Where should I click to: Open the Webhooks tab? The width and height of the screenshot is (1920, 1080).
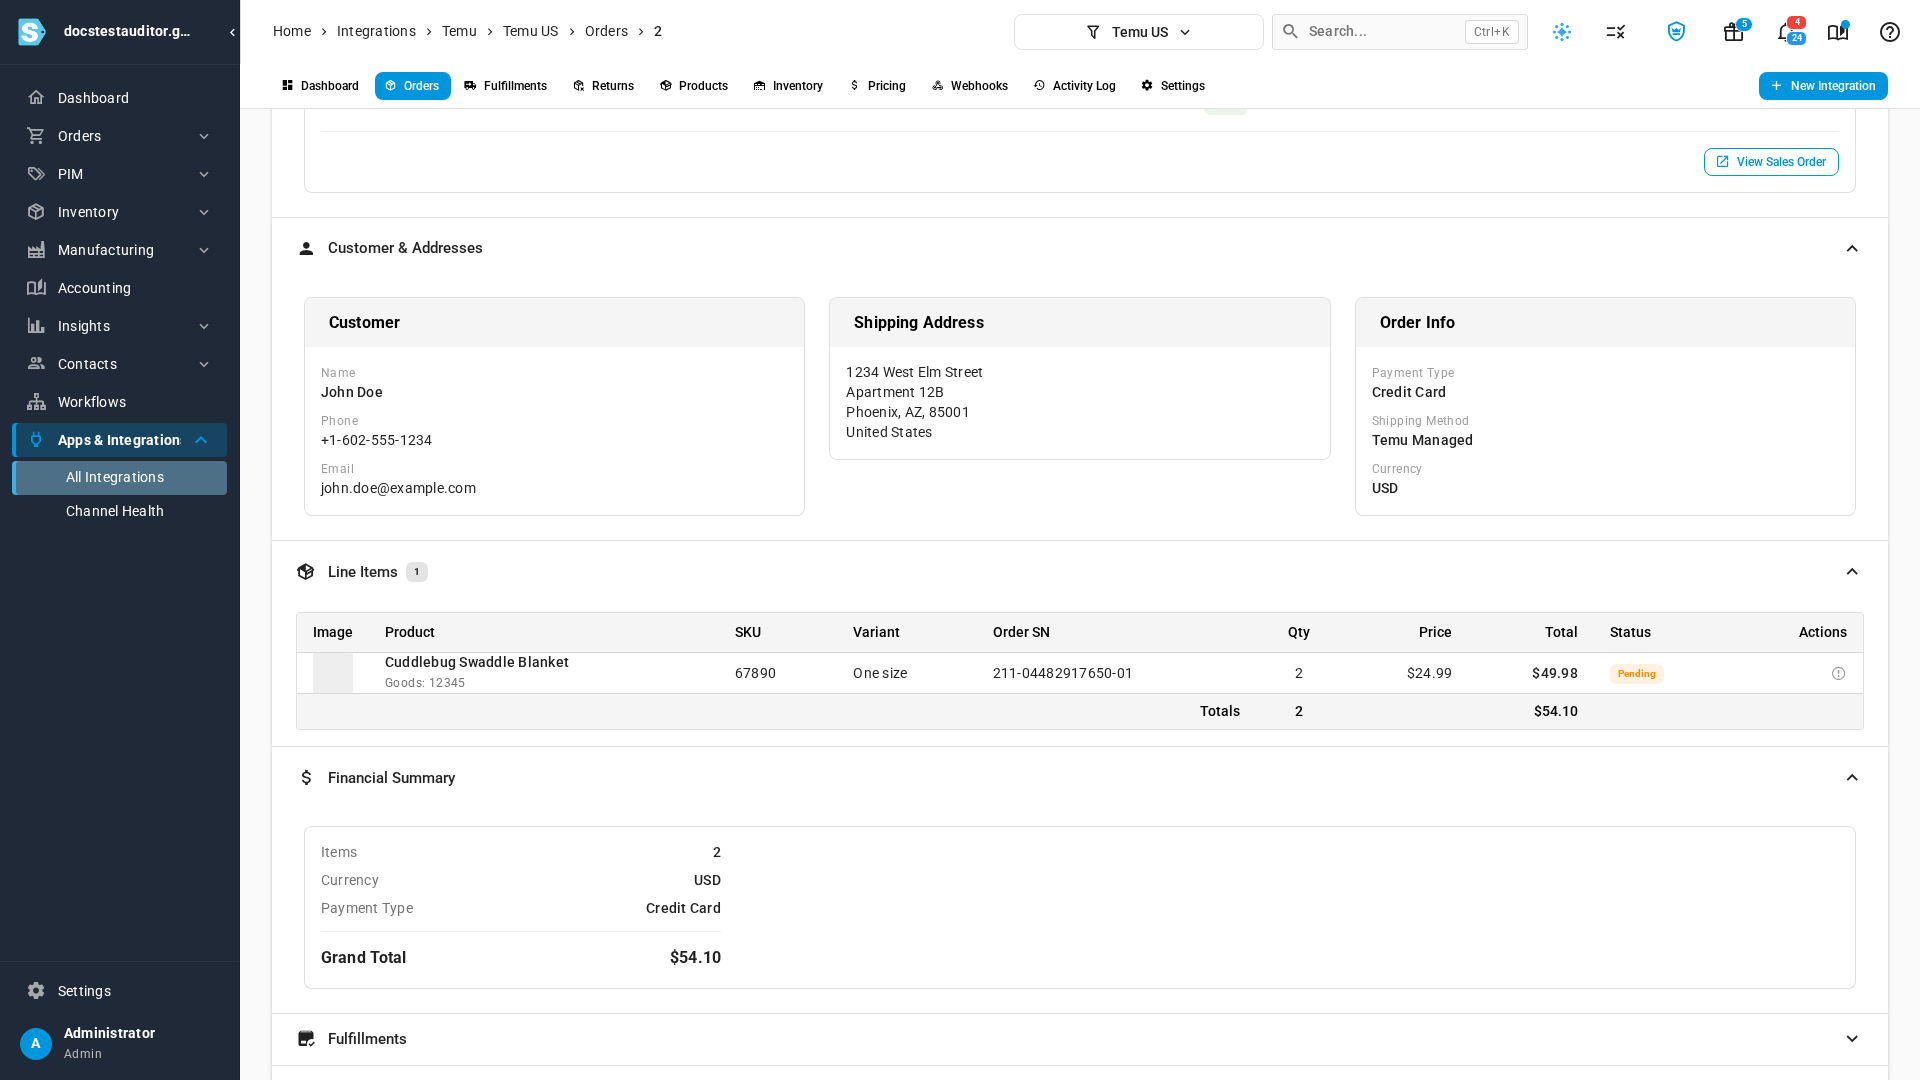pos(970,86)
